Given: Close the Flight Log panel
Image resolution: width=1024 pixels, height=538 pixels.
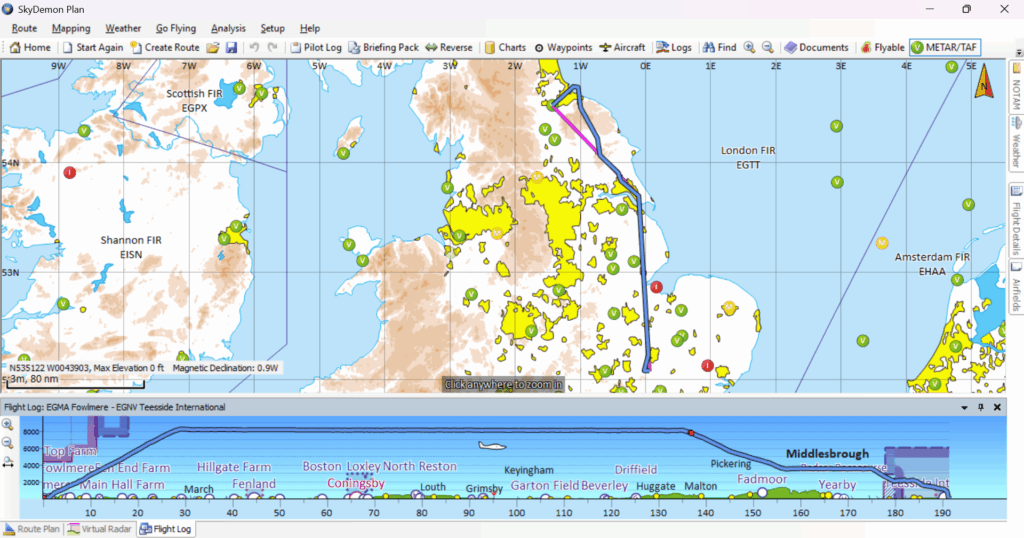Looking at the screenshot, I should coord(997,407).
